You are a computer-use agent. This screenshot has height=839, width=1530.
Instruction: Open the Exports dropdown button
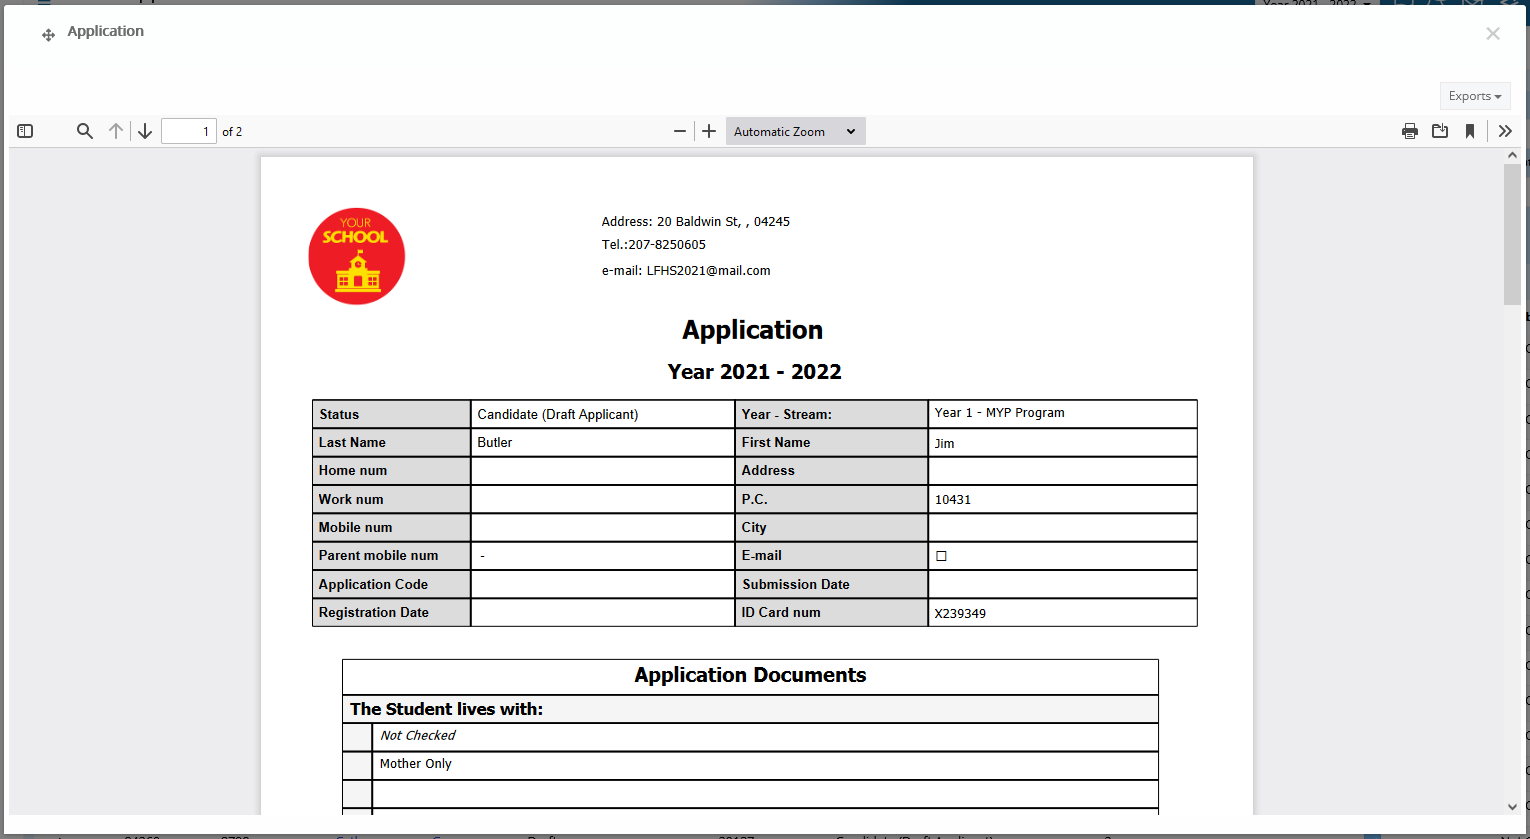pos(1475,96)
